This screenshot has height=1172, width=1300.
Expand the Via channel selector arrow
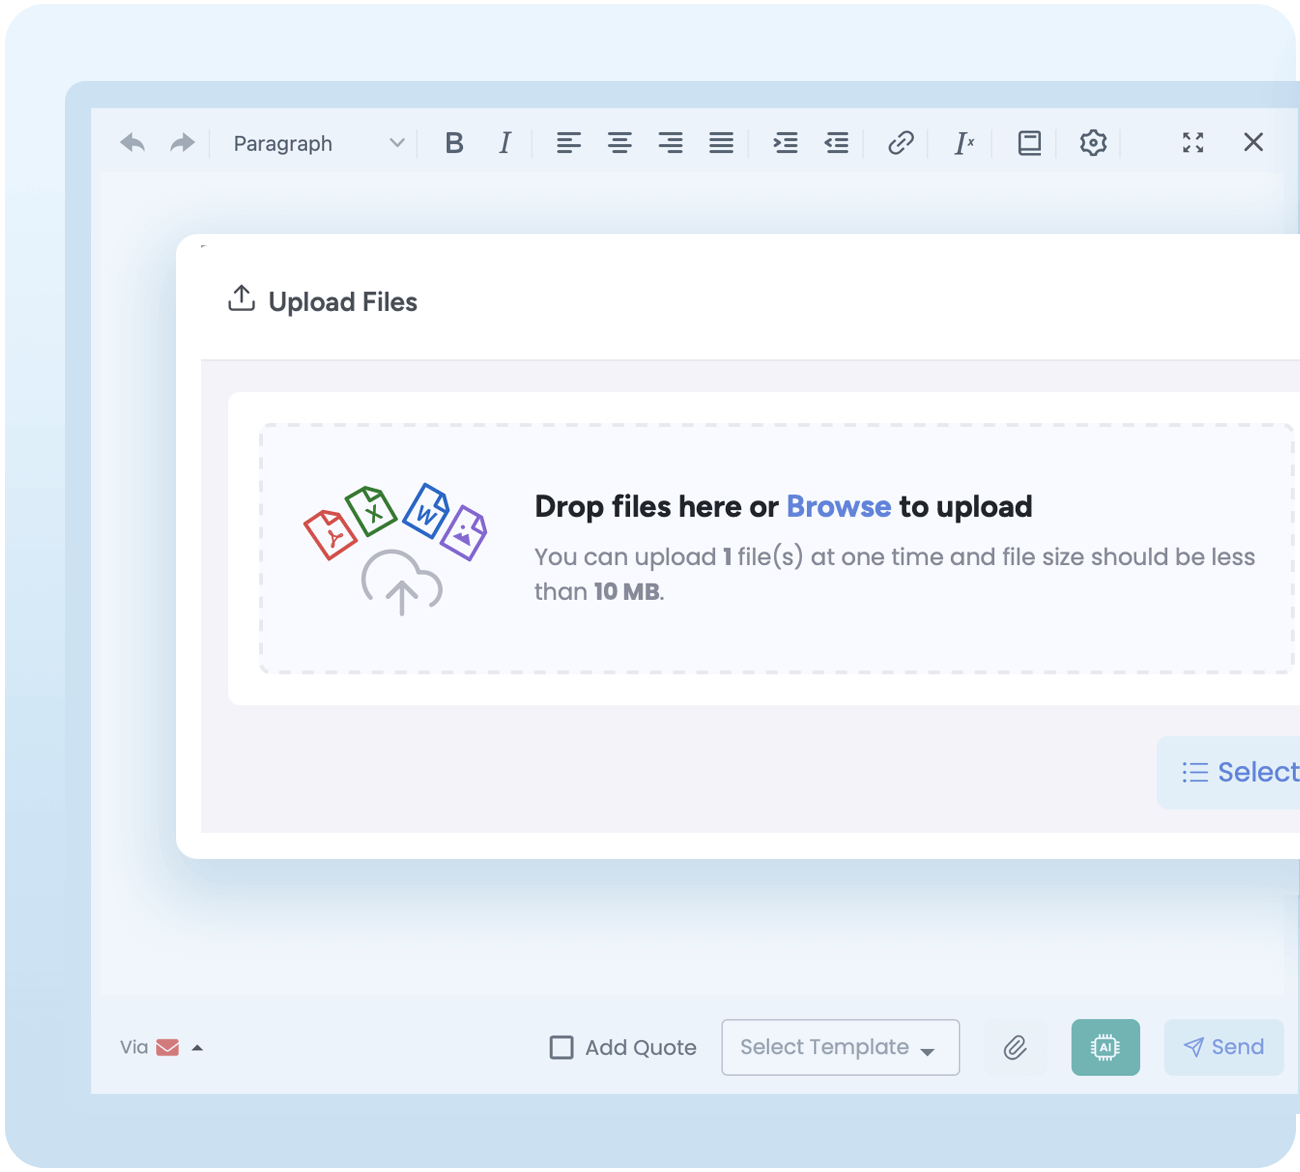pyautogui.click(x=197, y=1047)
